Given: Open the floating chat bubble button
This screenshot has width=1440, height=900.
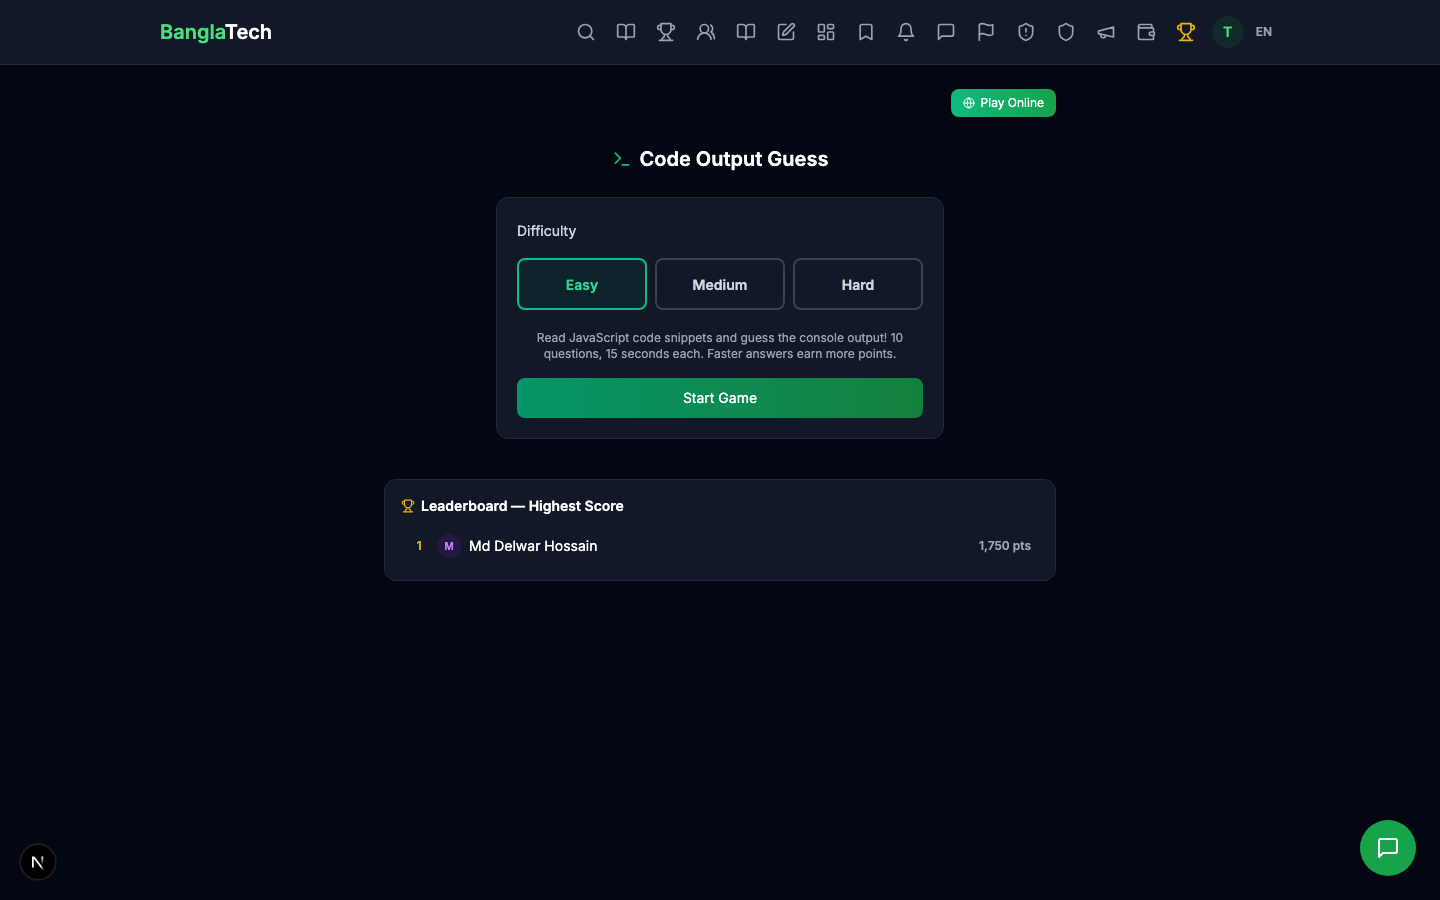Looking at the screenshot, I should click(x=1388, y=848).
